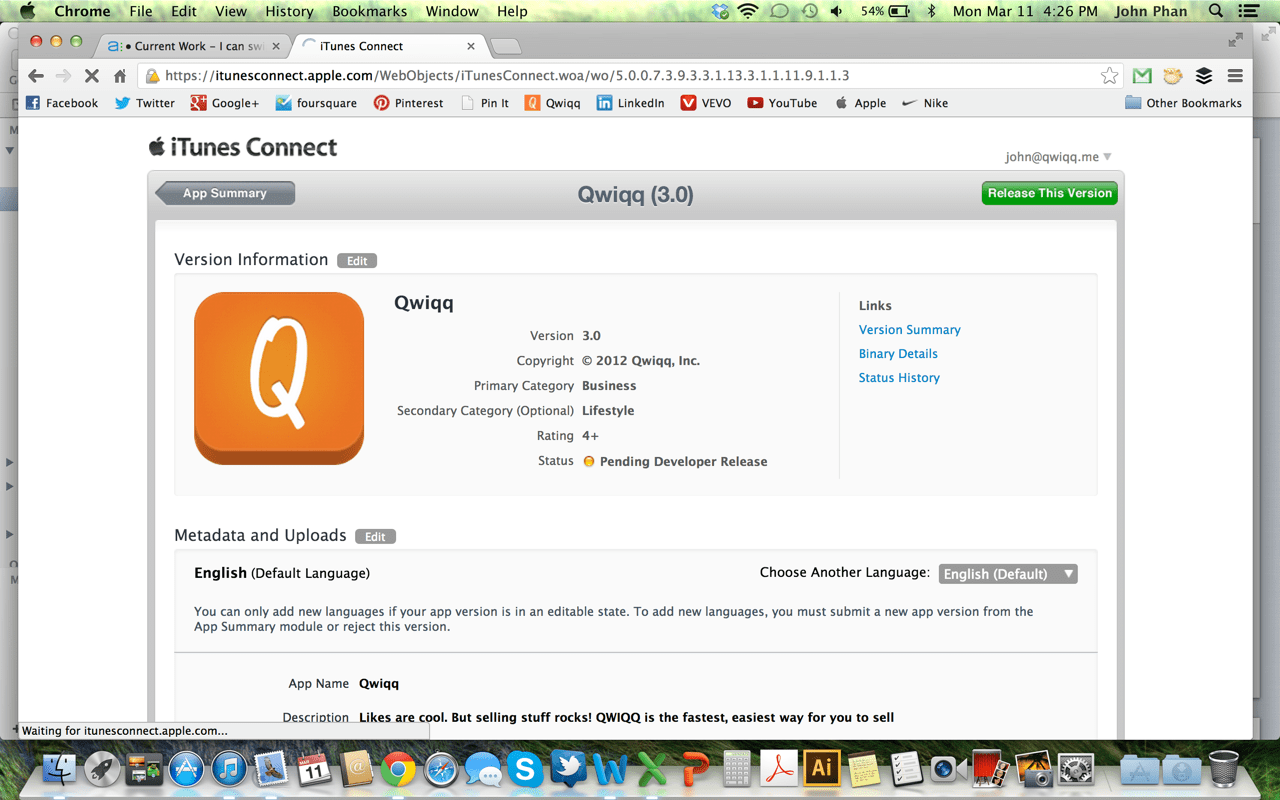Click the Qwiqq orange app icon
This screenshot has width=1280, height=800.
coord(279,378)
